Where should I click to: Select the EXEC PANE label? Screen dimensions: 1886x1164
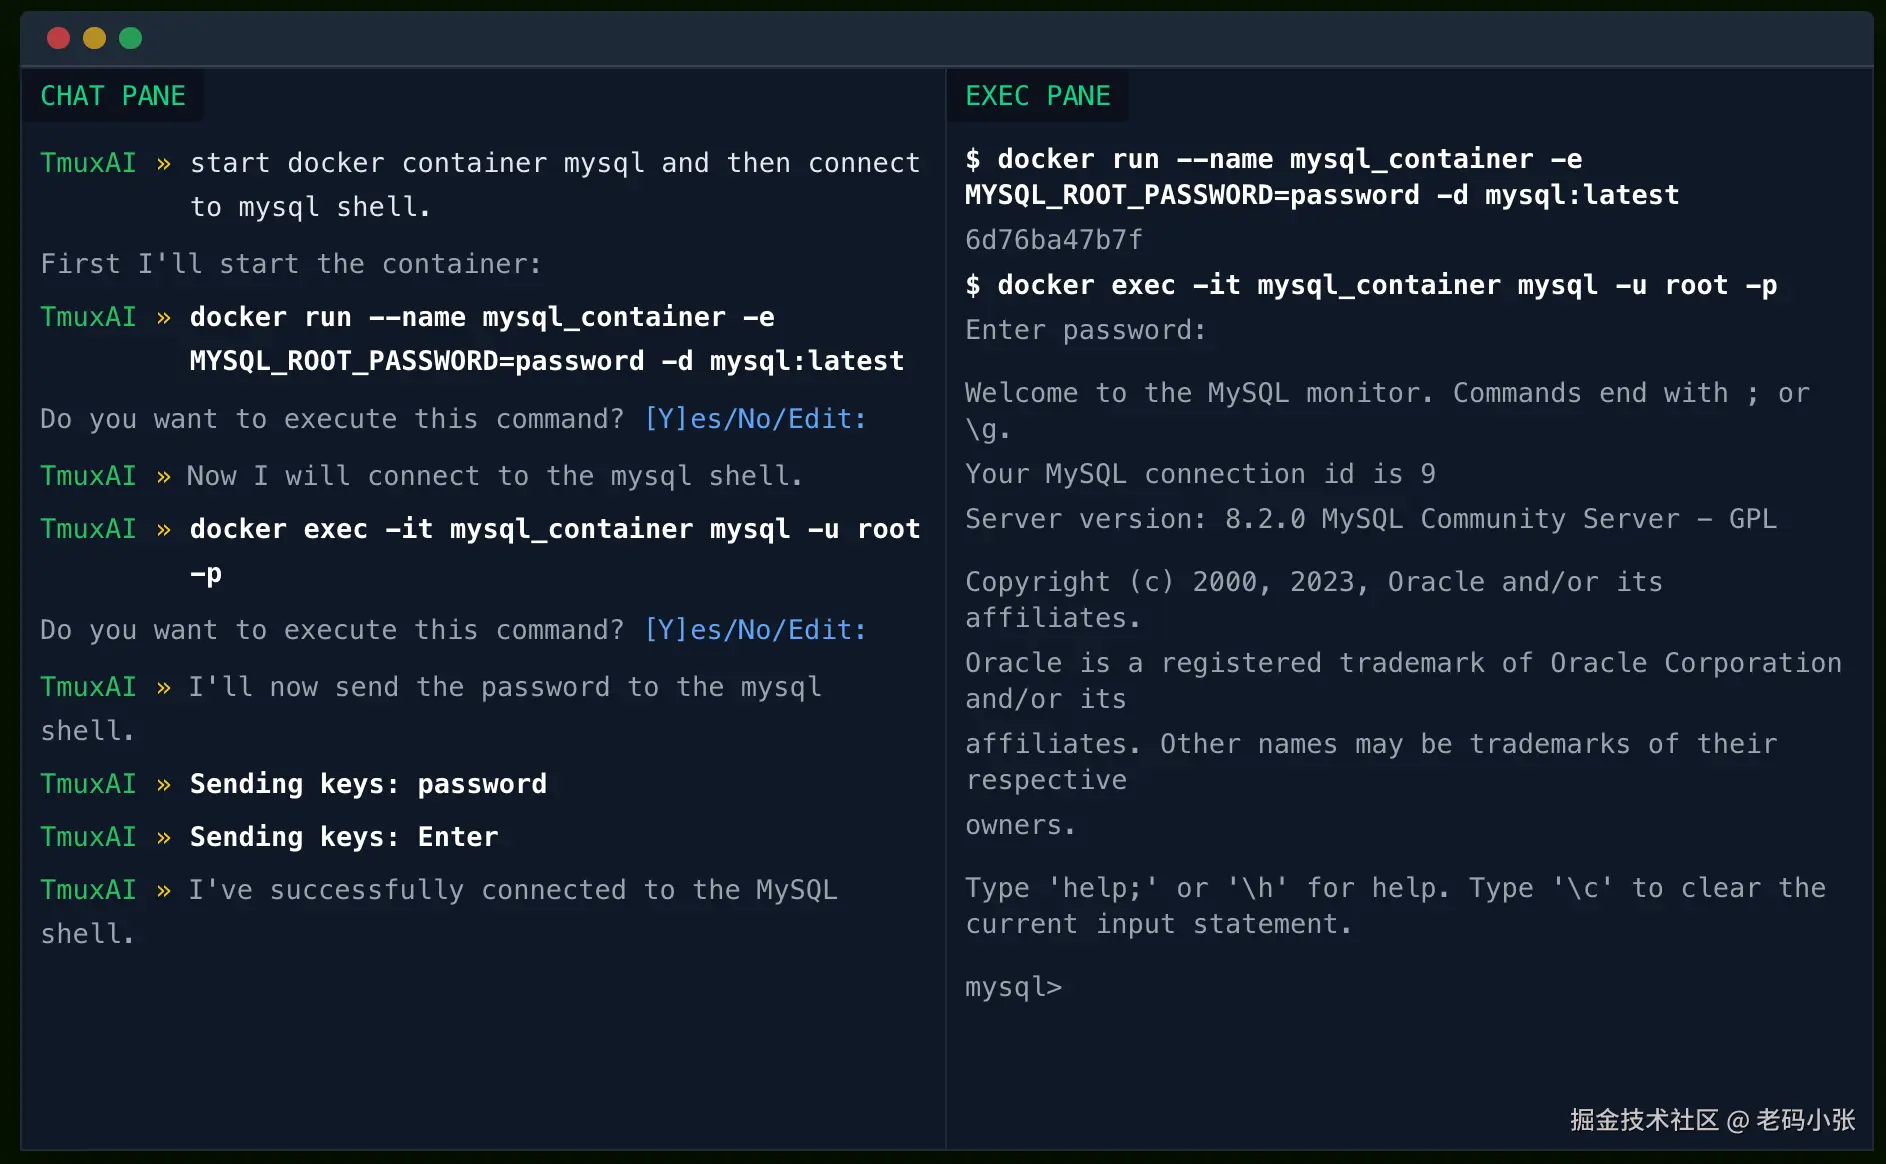coord(1037,96)
